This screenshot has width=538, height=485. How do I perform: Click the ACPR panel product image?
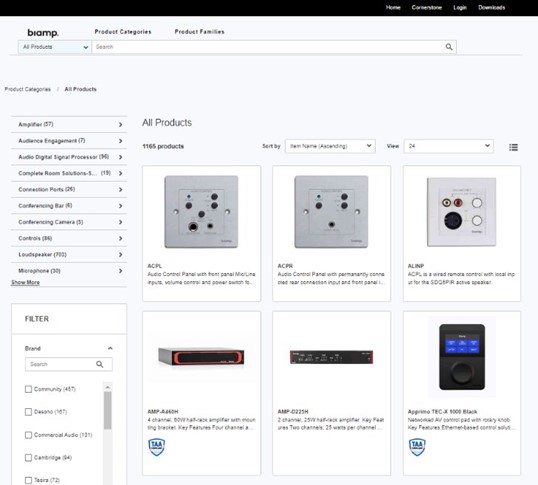[331, 212]
